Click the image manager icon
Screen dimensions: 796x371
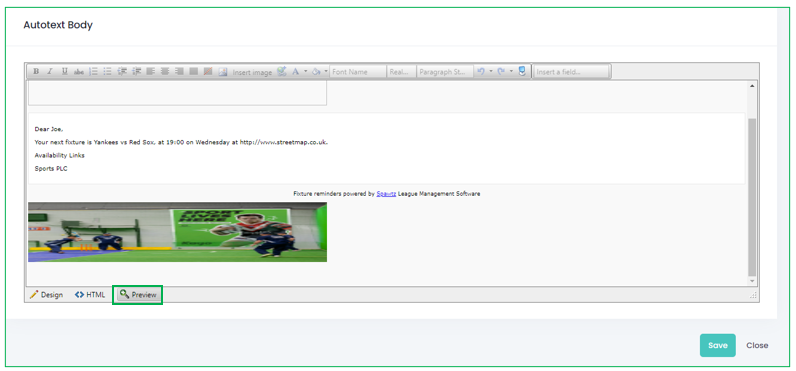[x=222, y=72]
